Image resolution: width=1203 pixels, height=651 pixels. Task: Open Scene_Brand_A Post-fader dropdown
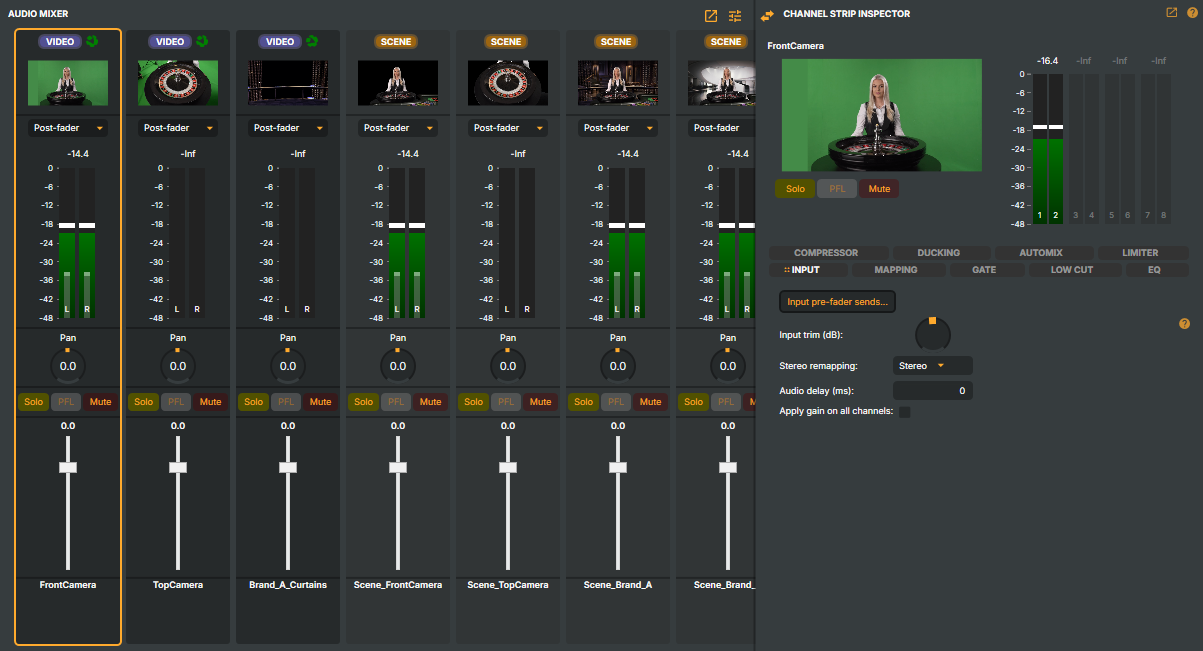tap(618, 128)
